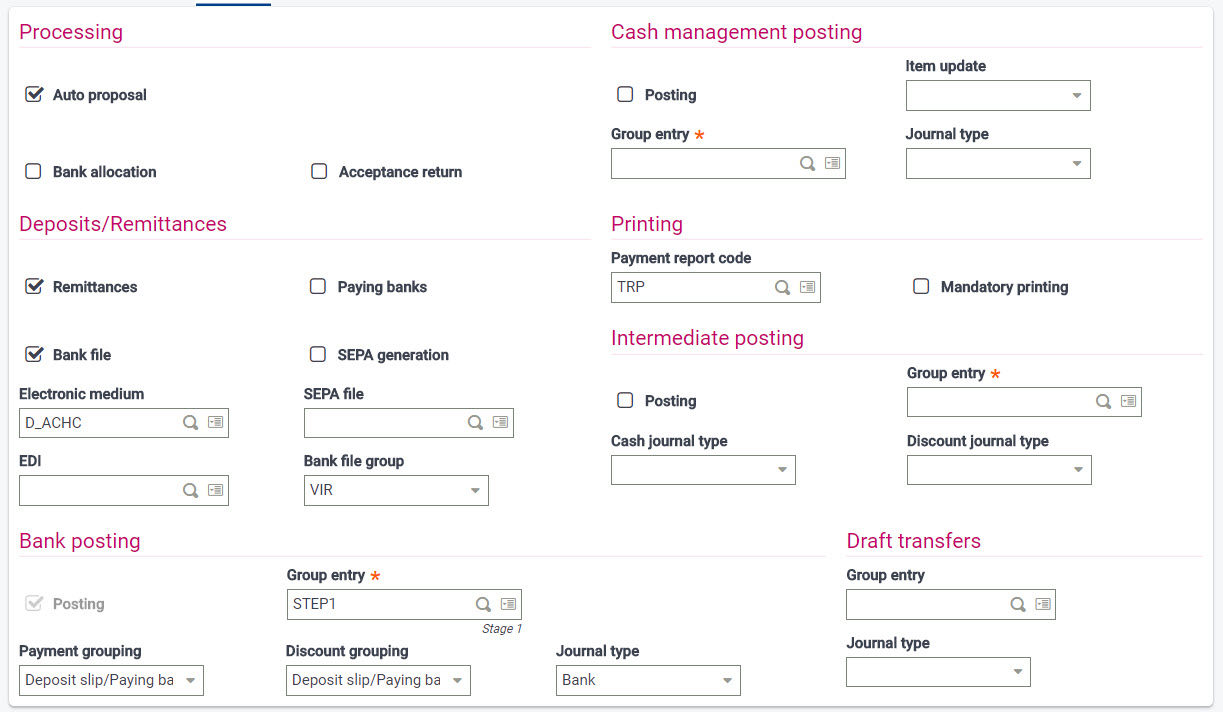Viewport: 1223px width, 712px height.
Task: Expand the Payment grouping dropdown
Action: (x=111, y=681)
